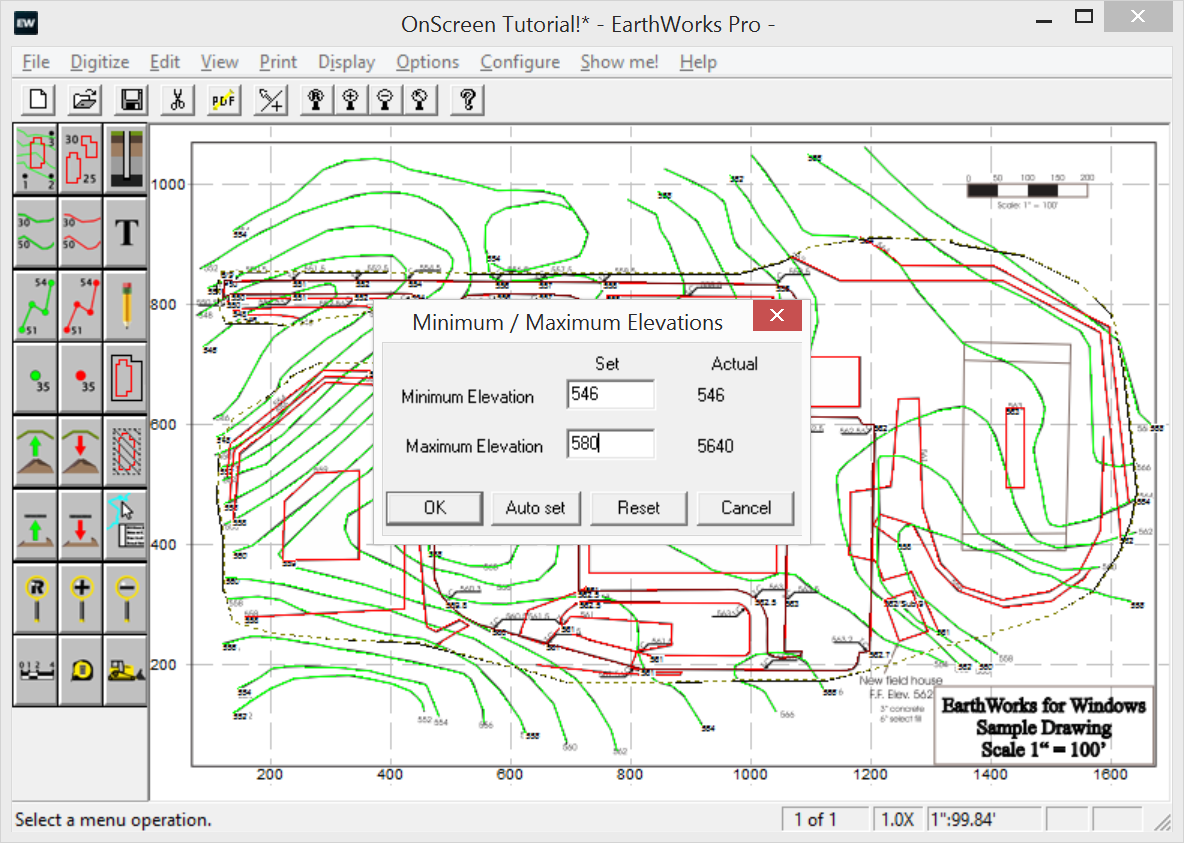Click the black-and-white plus magnifier in the top toolbar
1184x843 pixels.
pos(351,100)
